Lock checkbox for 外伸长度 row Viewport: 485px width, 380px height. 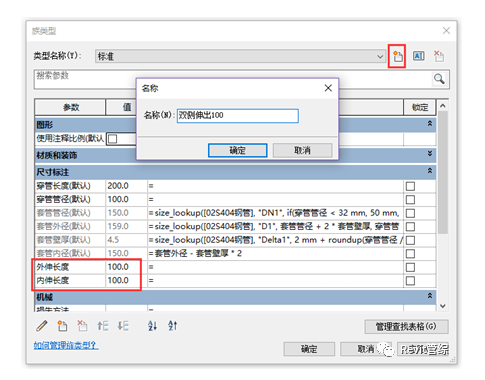[410, 267]
